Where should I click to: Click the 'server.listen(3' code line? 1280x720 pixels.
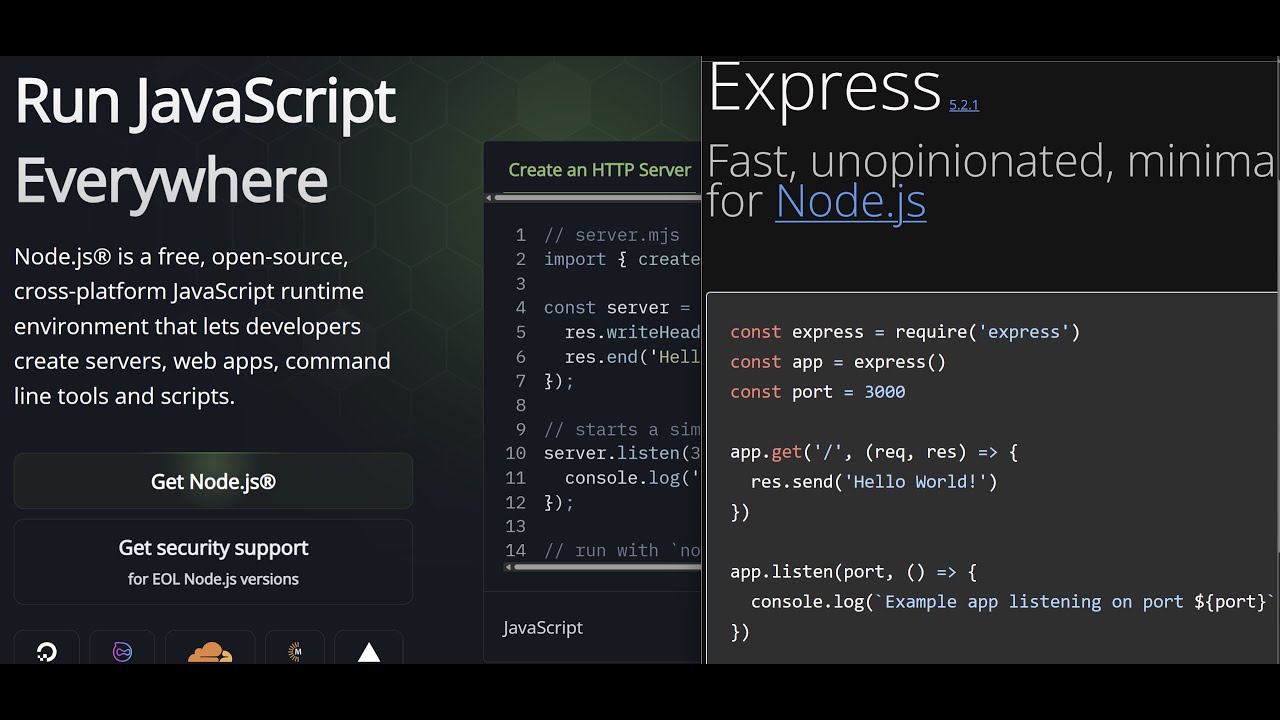tap(622, 453)
